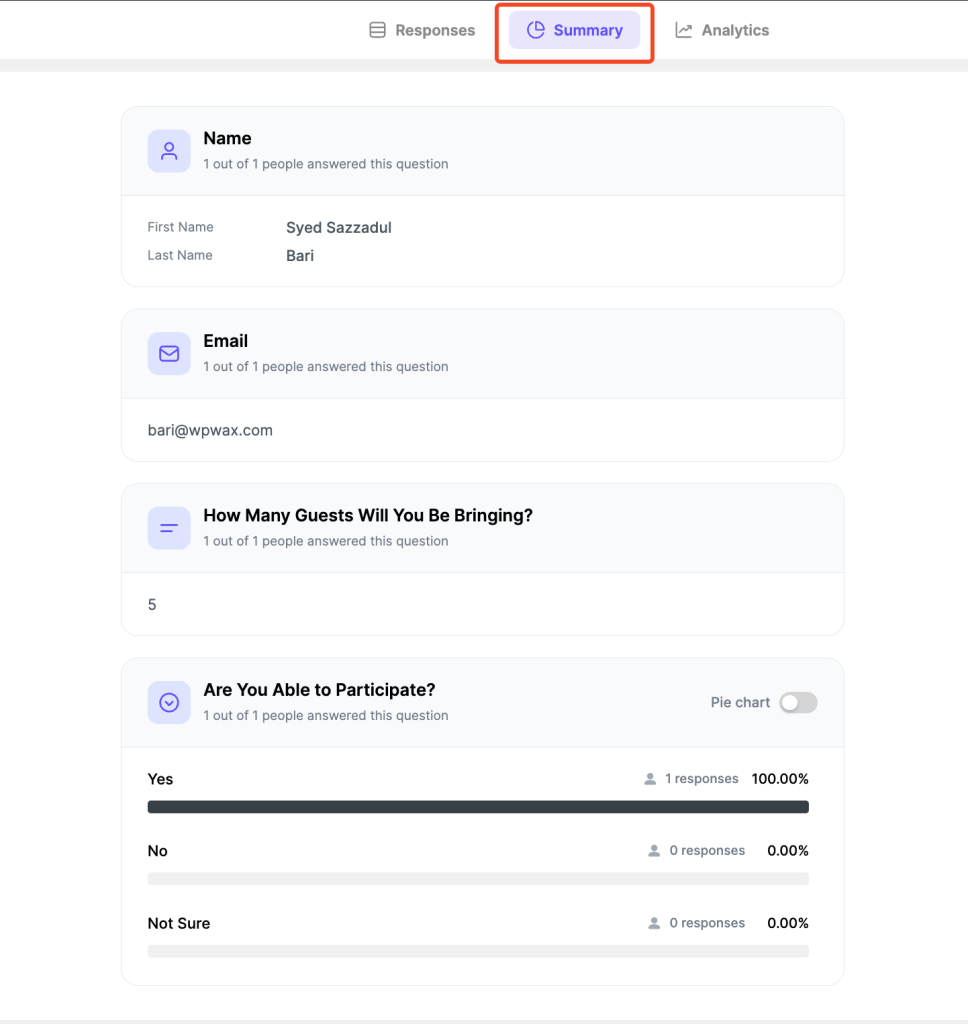This screenshot has height=1024, width=968.
Task: Click the Analytics line chart icon
Action: (x=683, y=30)
